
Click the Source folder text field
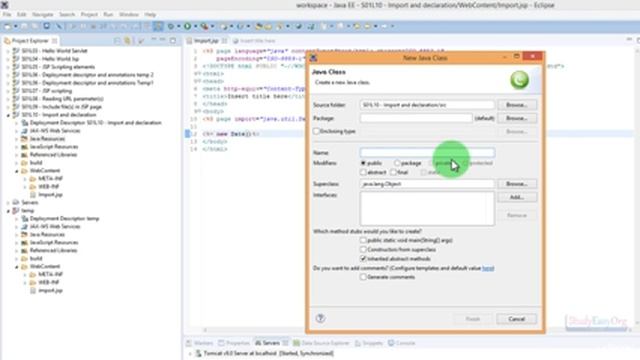pos(427,105)
